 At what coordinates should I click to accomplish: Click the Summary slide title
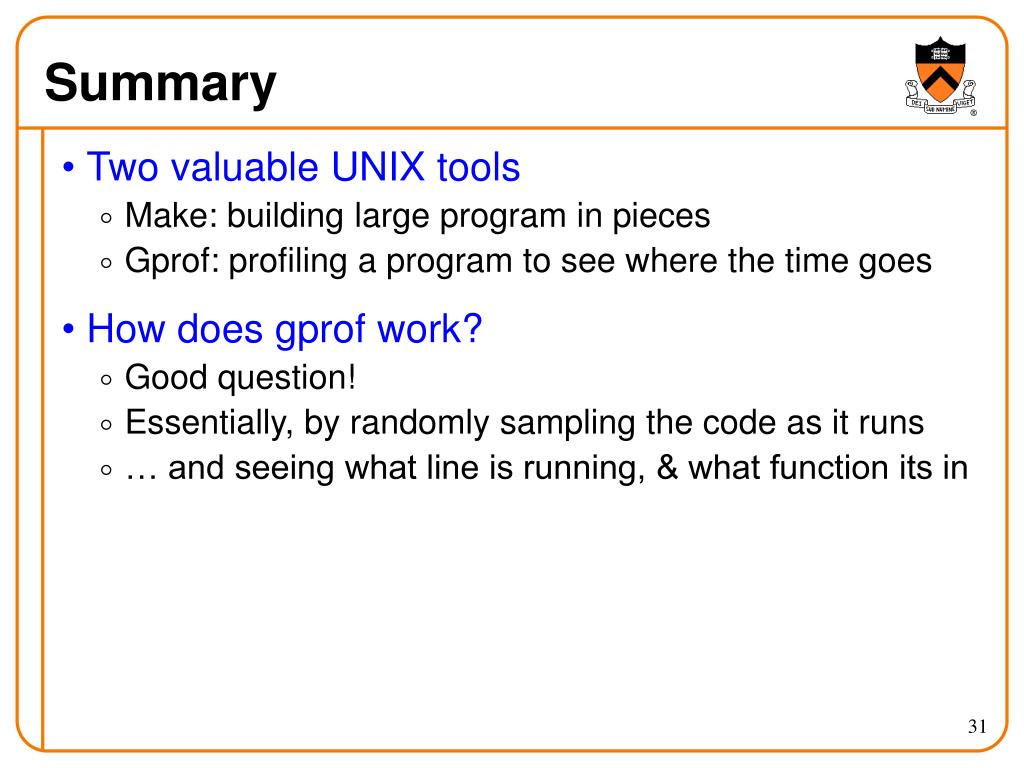point(161,83)
